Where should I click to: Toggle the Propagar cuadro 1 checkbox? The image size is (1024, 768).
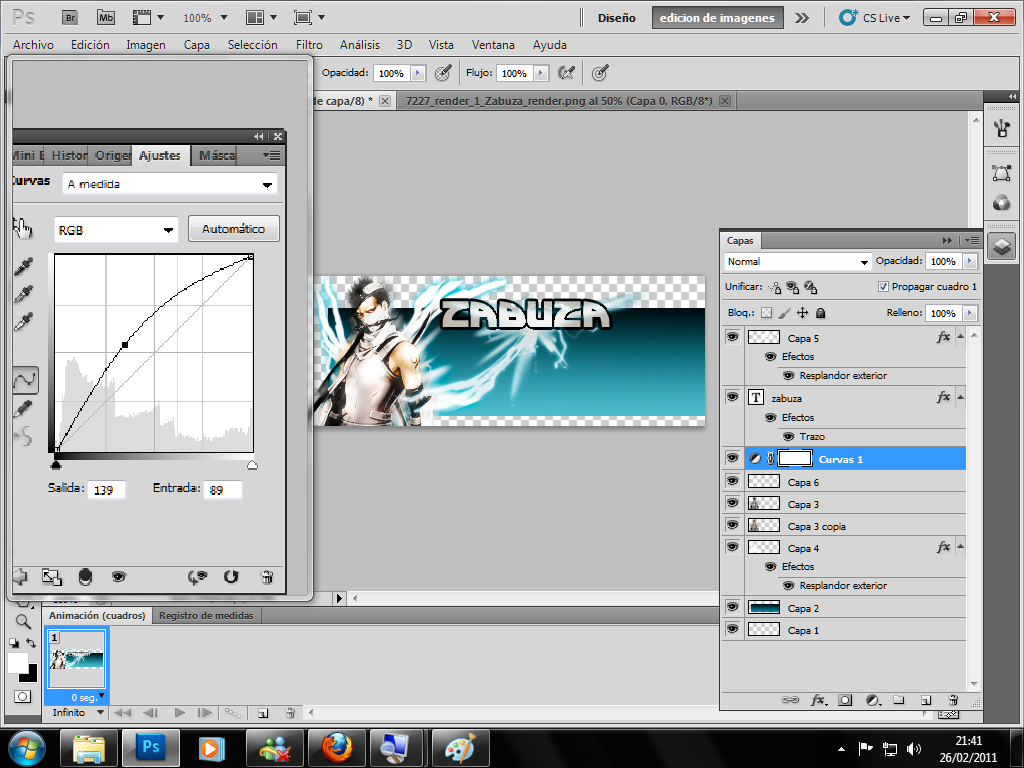click(883, 287)
